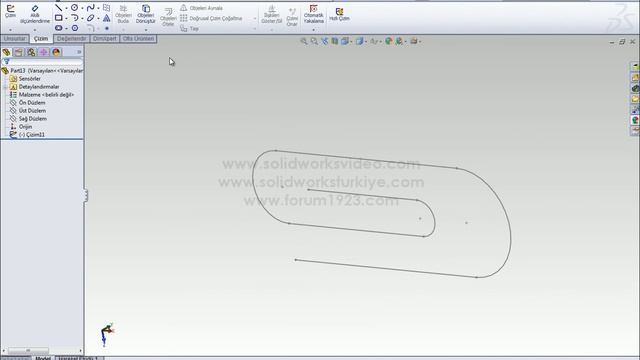The height and width of the screenshot is (360, 640).
Task: Open the DimXpertManager panel tab
Action: 44,52
